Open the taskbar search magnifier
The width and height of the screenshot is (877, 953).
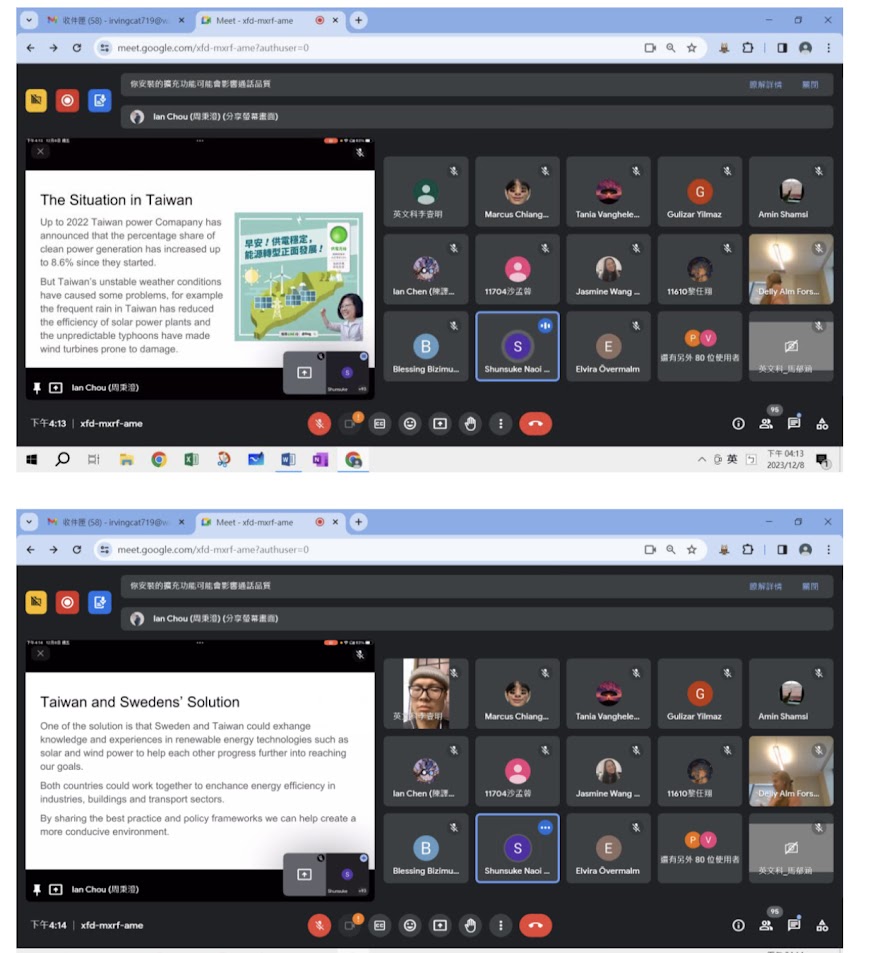point(62,459)
